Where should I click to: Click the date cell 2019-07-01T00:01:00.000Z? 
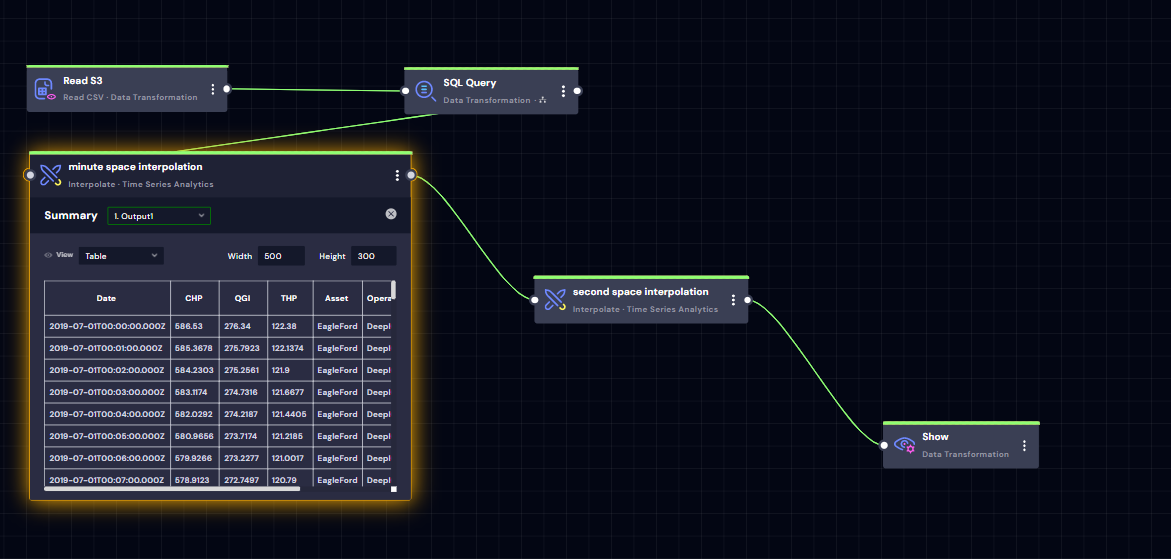[108, 349]
